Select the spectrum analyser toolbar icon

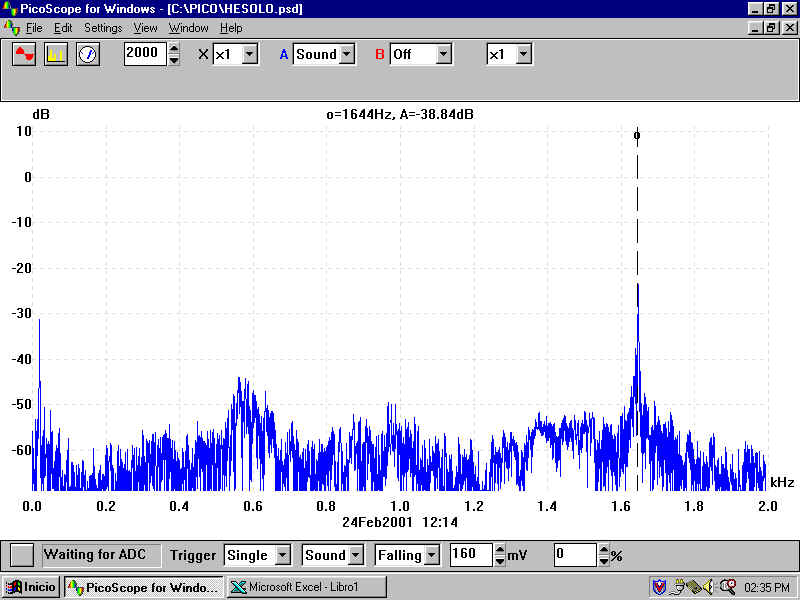pyautogui.click(x=56, y=54)
